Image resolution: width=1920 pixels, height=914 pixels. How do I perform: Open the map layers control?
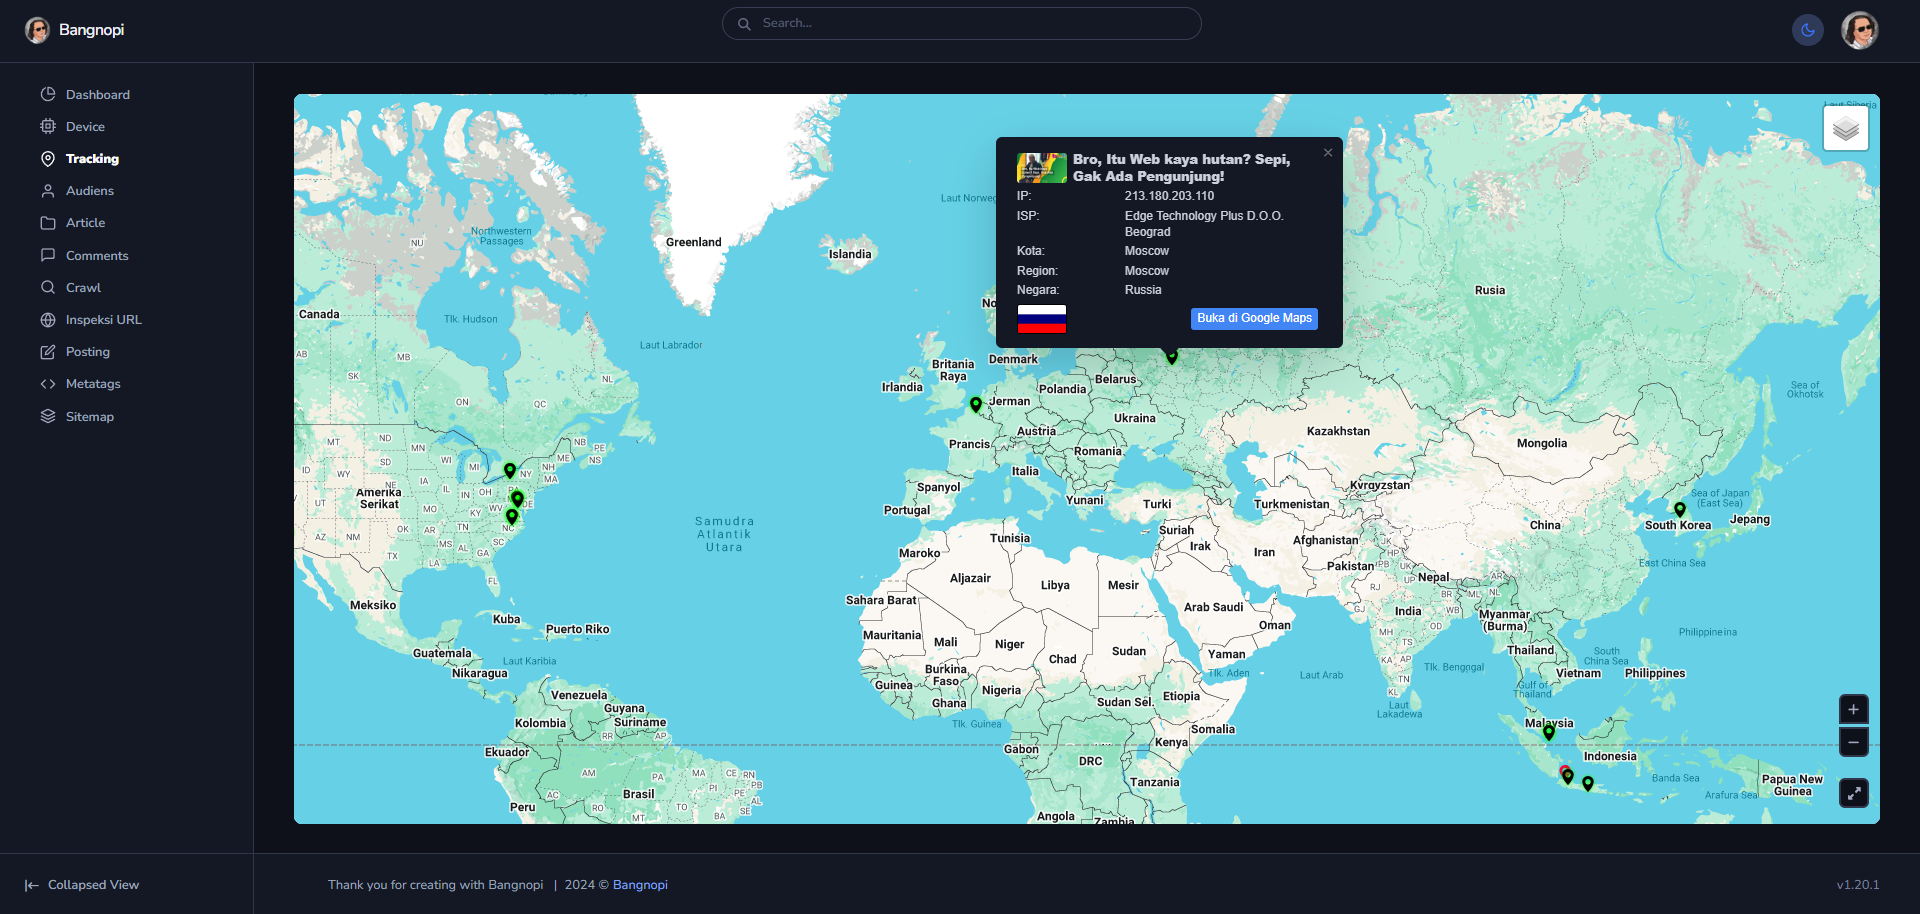[x=1845, y=129]
